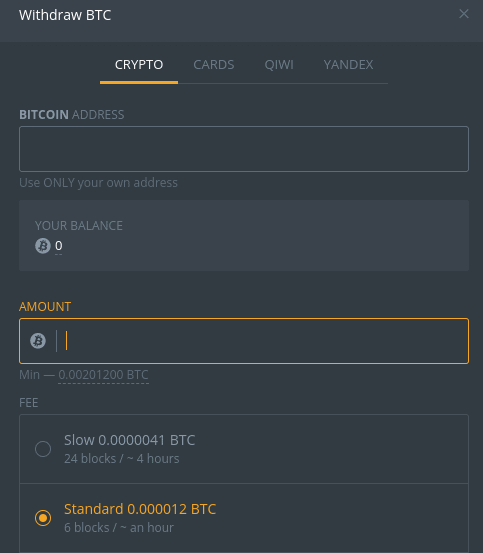Viewport: 483px width, 553px height.
Task: Click the AMOUNT field label
Action: [x=45, y=306]
